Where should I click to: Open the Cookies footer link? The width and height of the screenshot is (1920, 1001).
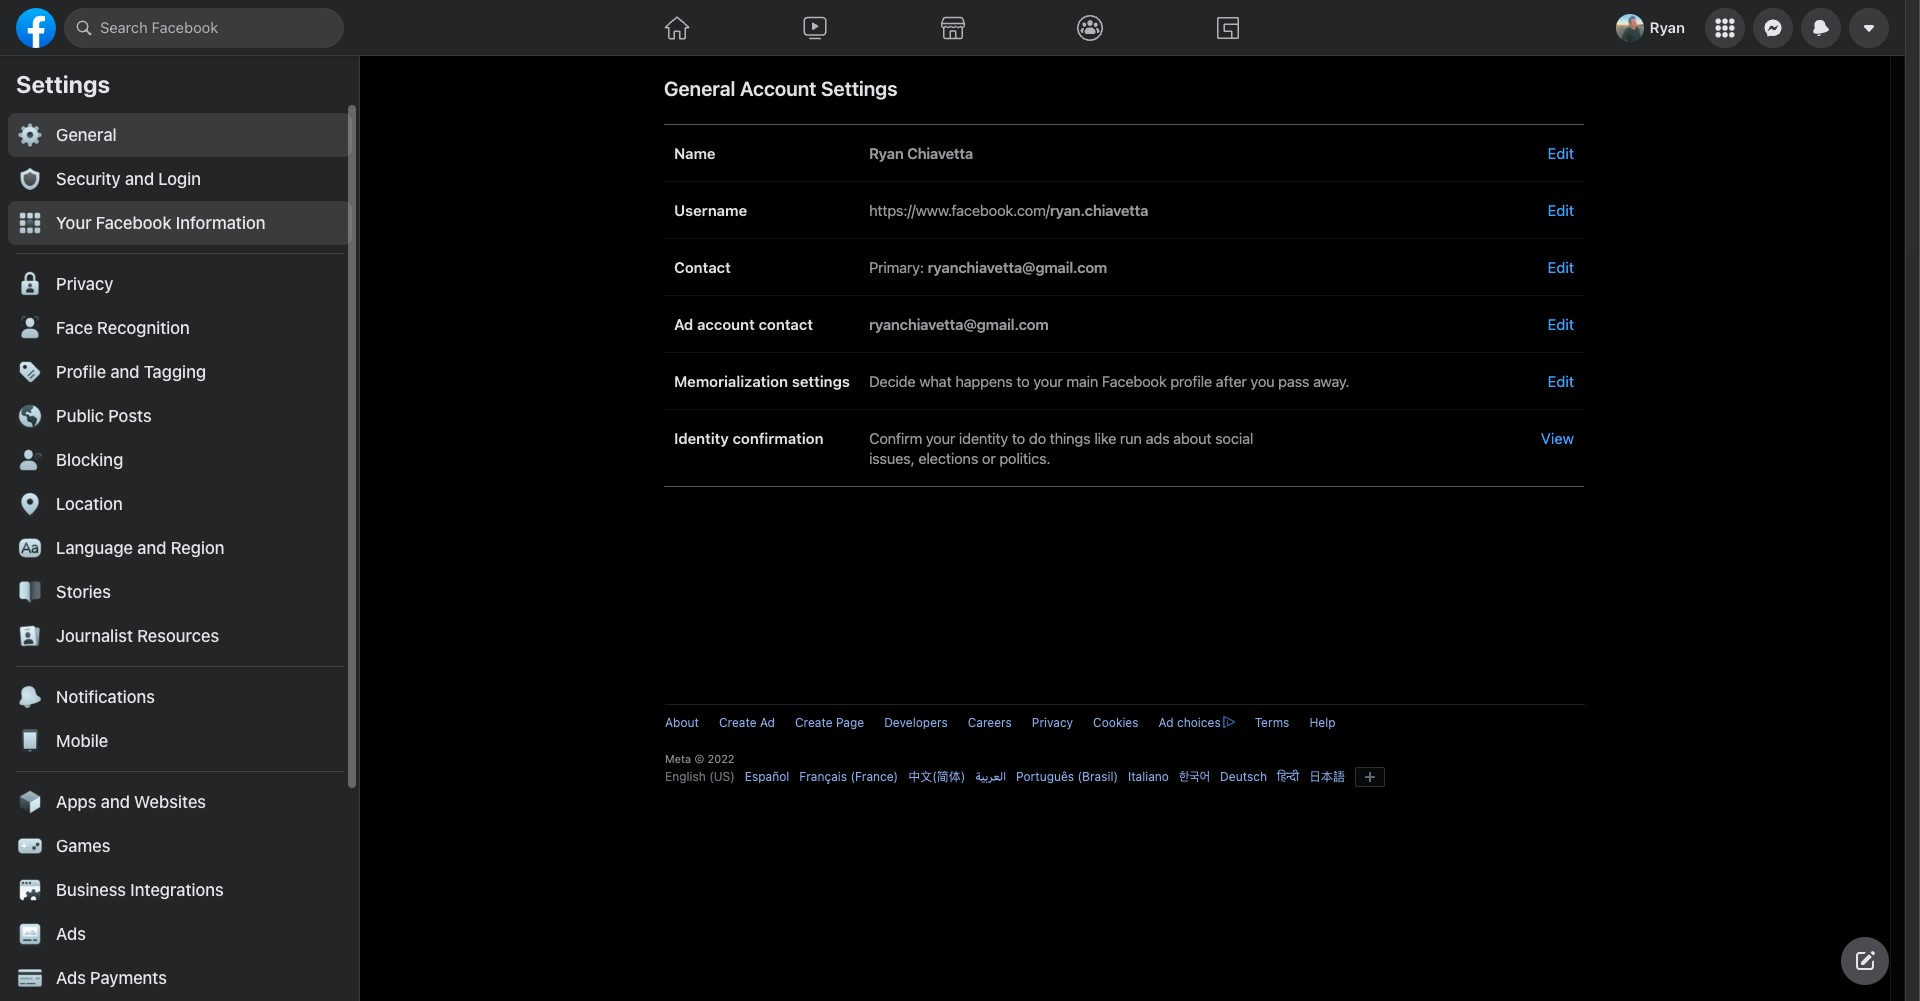(1116, 723)
